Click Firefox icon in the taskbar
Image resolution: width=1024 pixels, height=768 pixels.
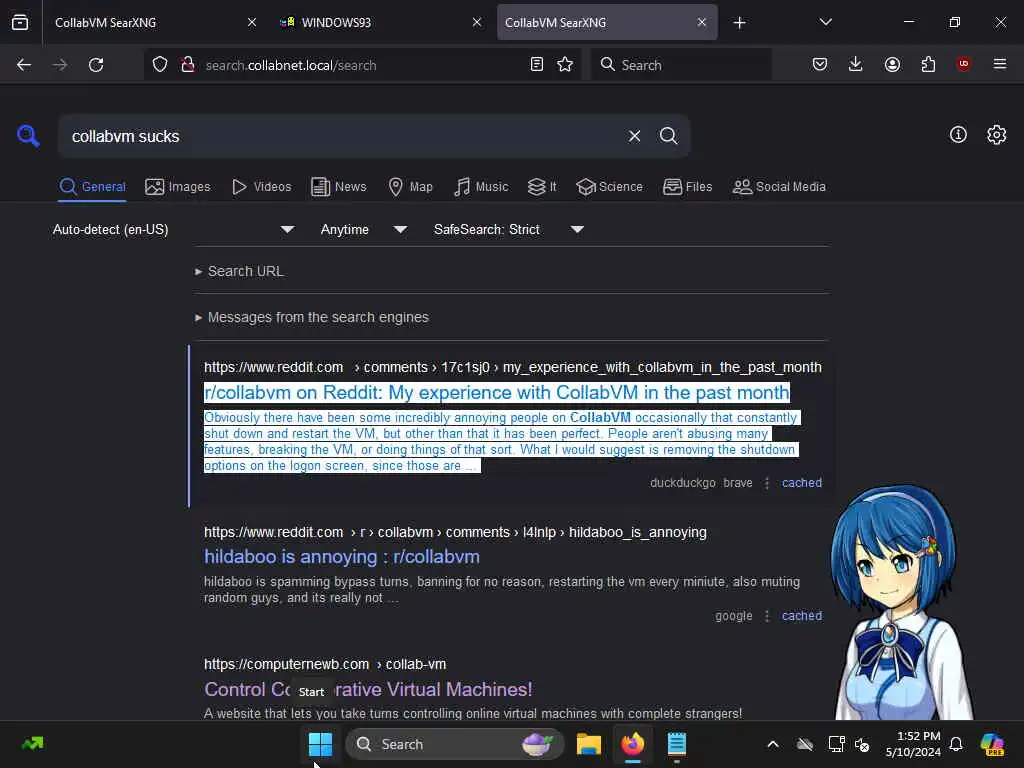(632, 744)
